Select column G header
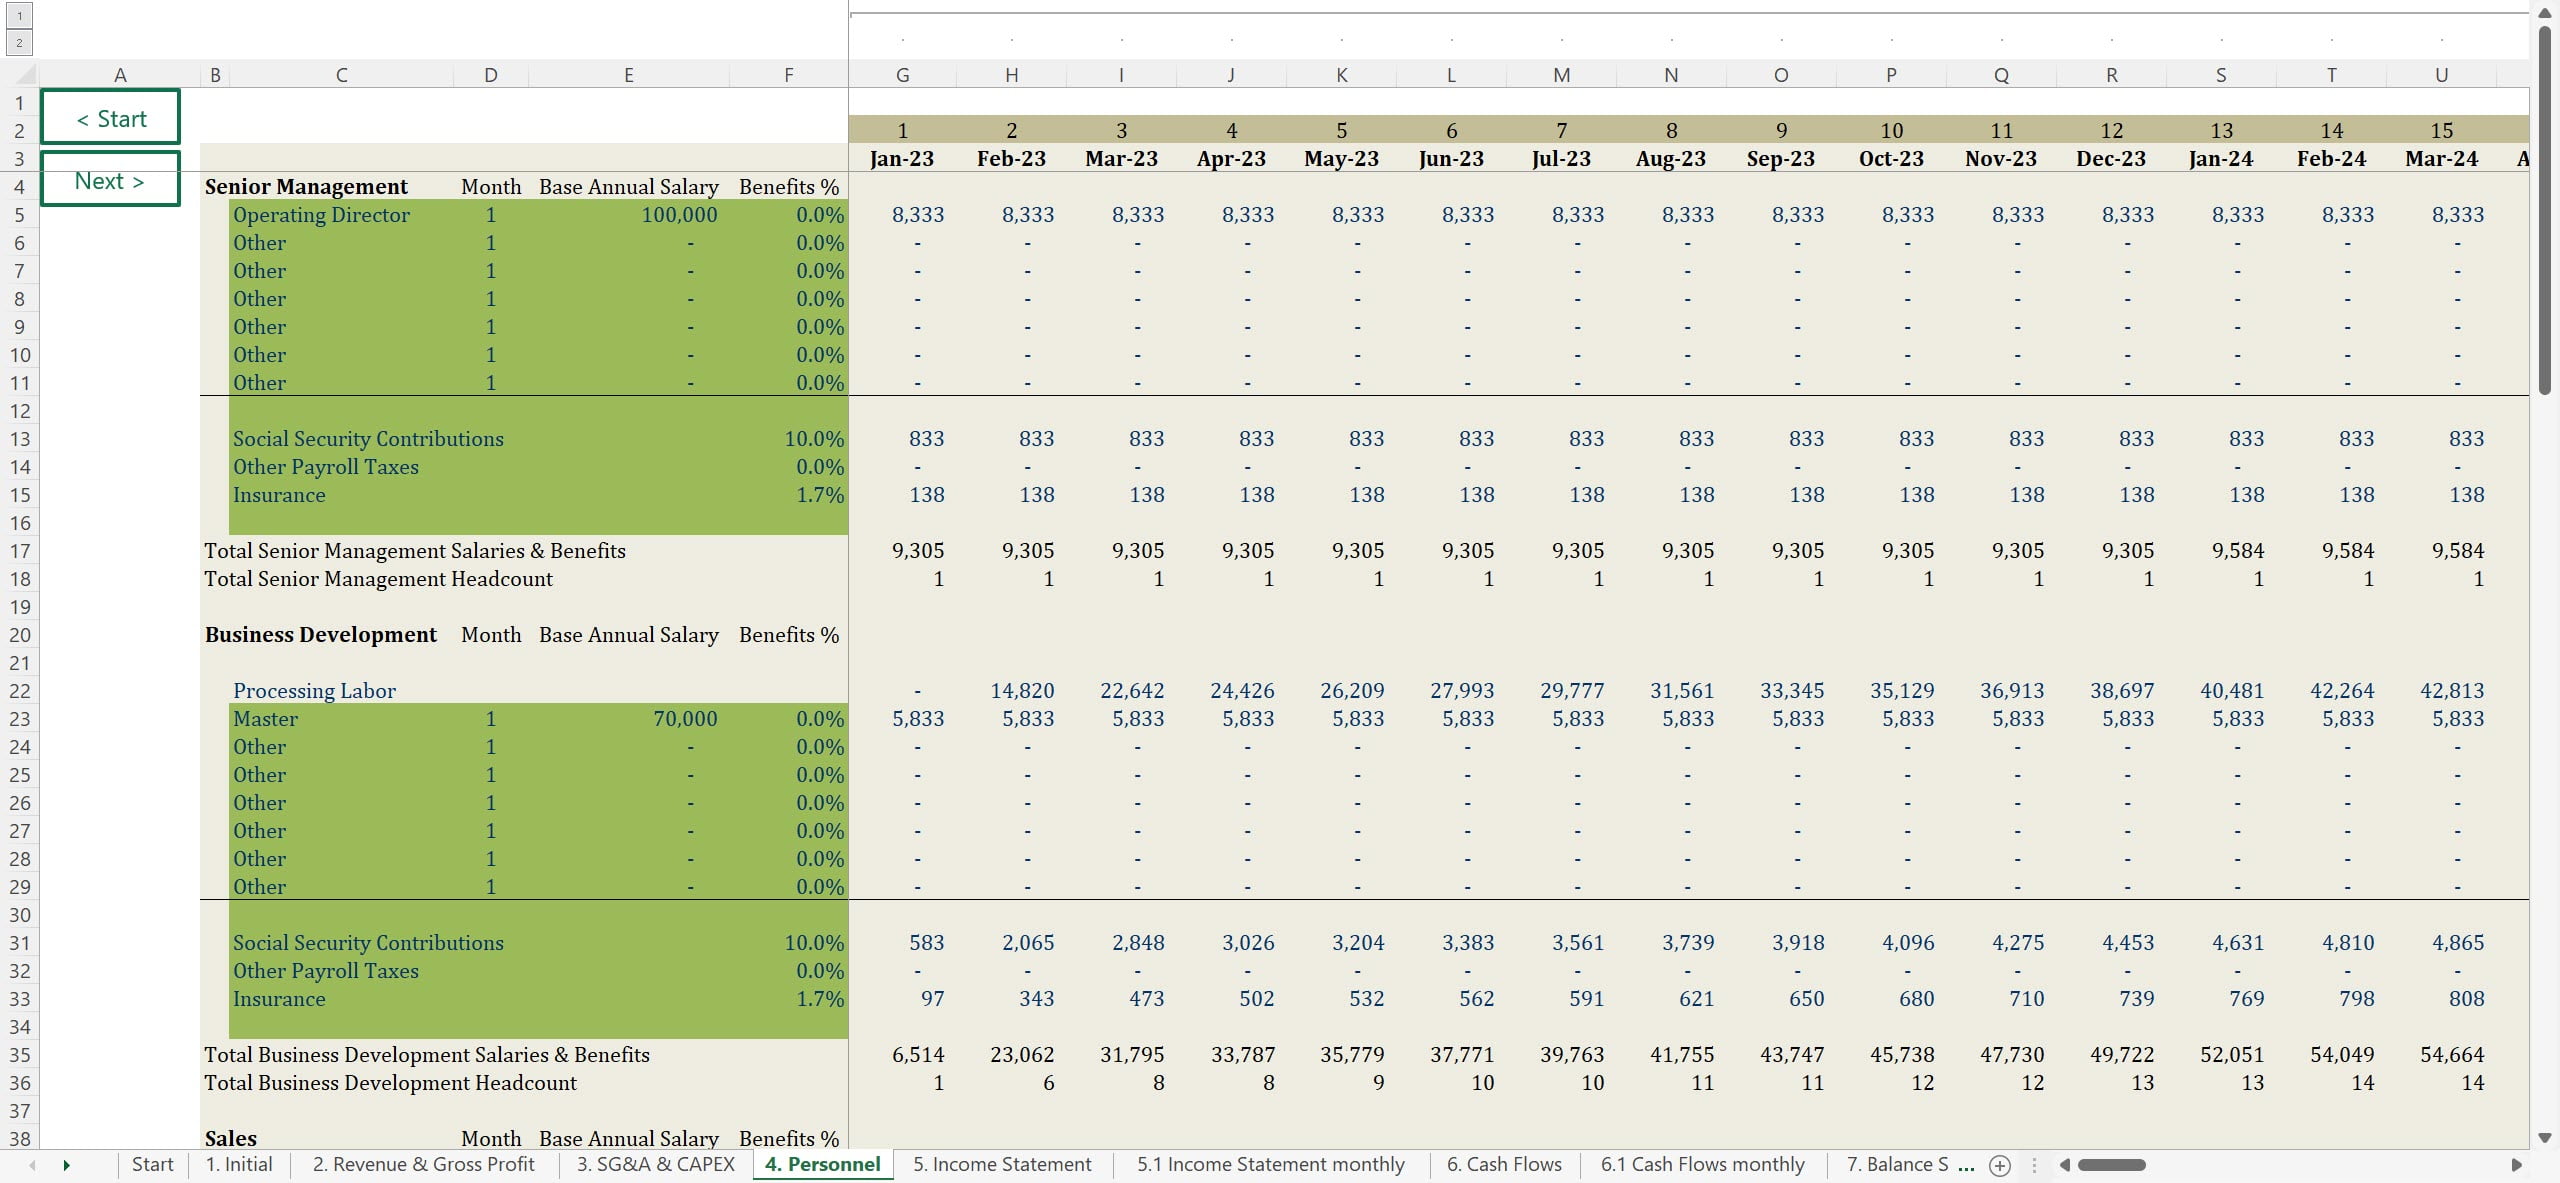 [x=902, y=75]
